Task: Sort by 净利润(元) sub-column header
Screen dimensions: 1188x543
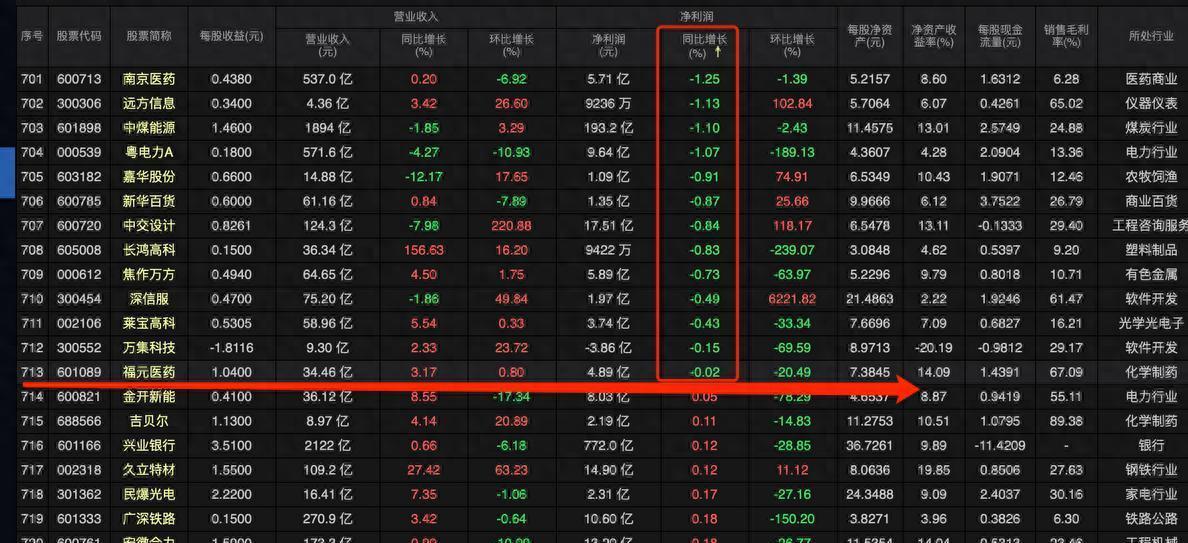Action: pyautogui.click(x=608, y=45)
